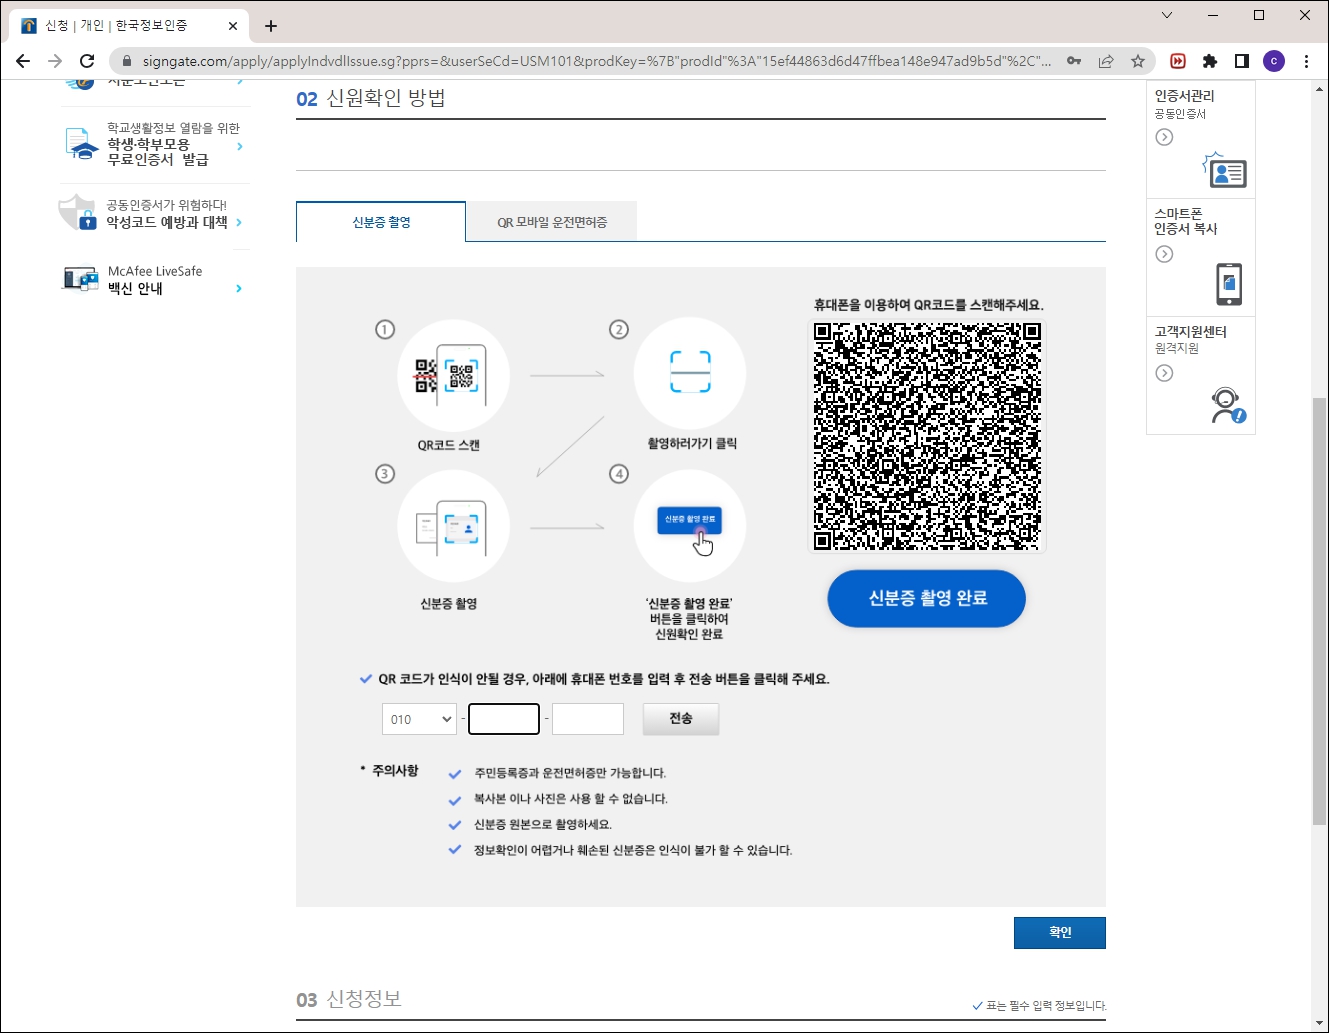
Task: Select the 신분증 촬영 tab
Action: [379, 221]
